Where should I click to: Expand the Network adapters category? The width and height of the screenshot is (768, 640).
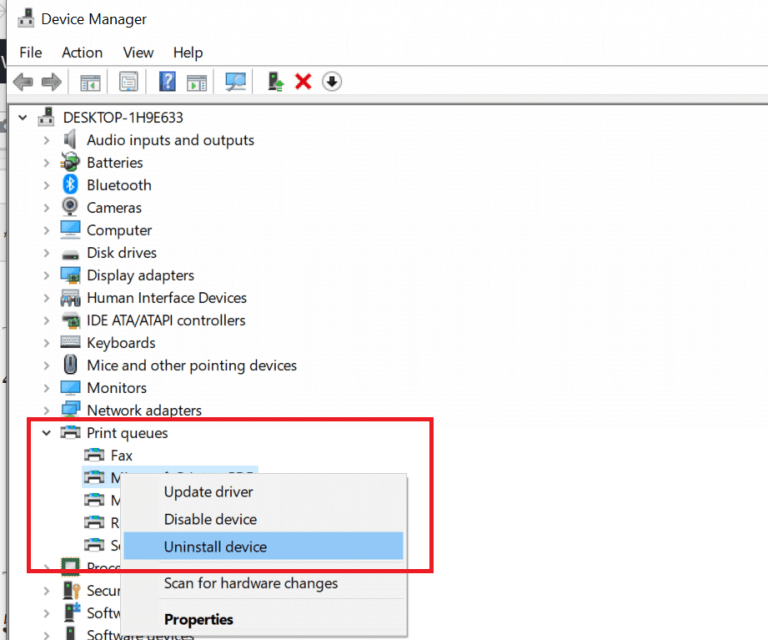point(46,411)
